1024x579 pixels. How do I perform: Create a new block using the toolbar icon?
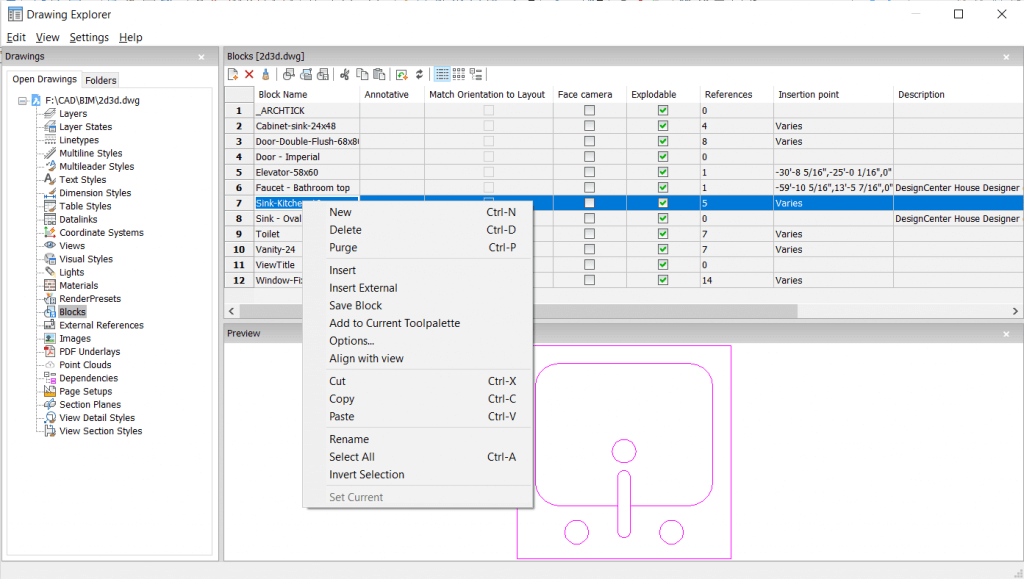click(x=233, y=74)
